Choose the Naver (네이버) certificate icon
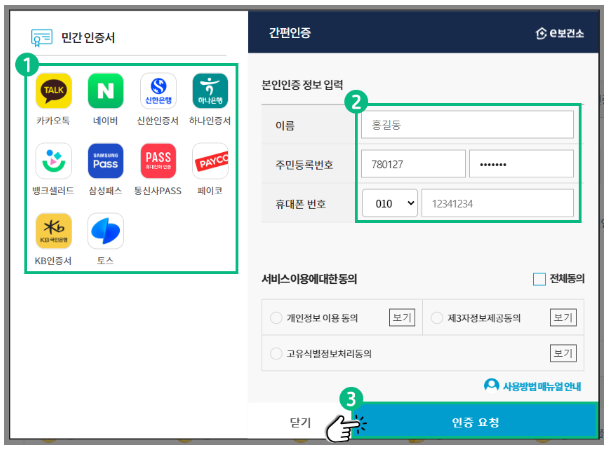The height and width of the screenshot is (450, 606). pyautogui.click(x=106, y=91)
